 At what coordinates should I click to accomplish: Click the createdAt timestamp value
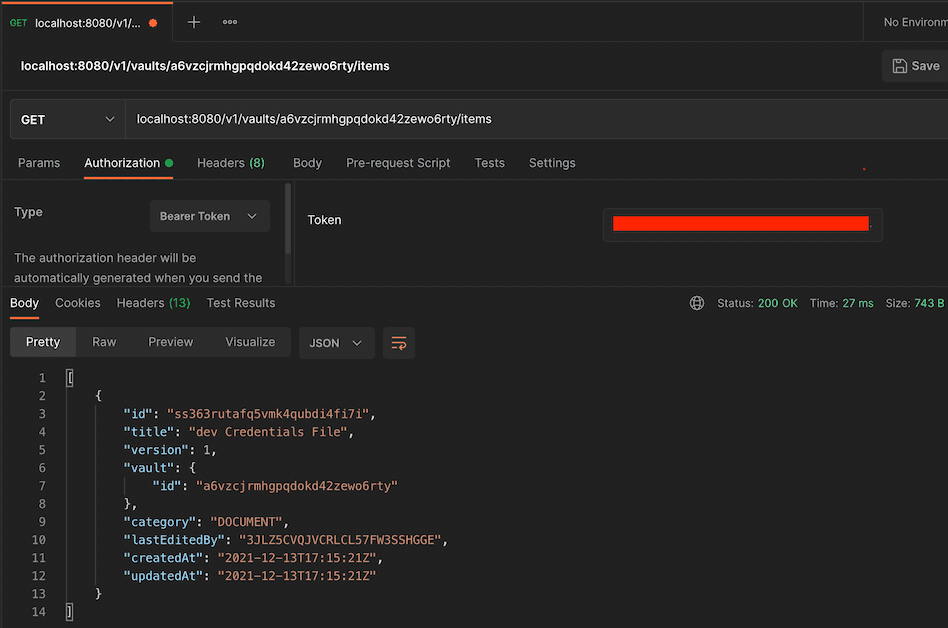(297, 558)
